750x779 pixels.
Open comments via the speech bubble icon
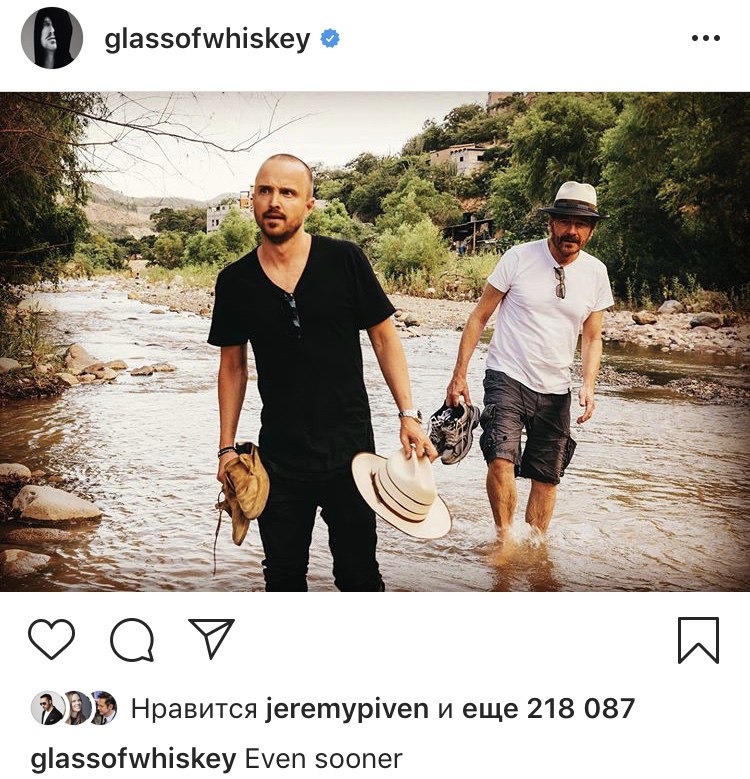pyautogui.click(x=132, y=639)
